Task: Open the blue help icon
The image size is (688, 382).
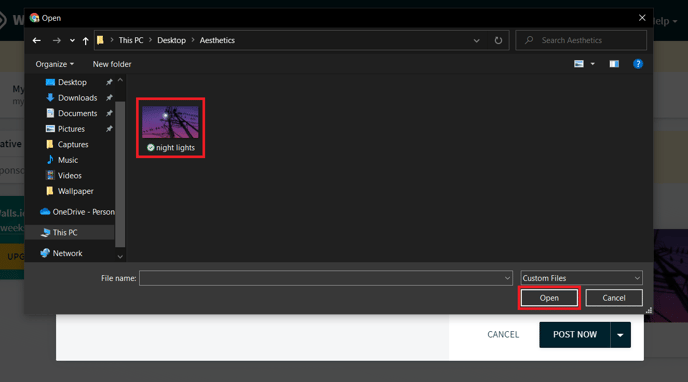Action: [x=638, y=64]
